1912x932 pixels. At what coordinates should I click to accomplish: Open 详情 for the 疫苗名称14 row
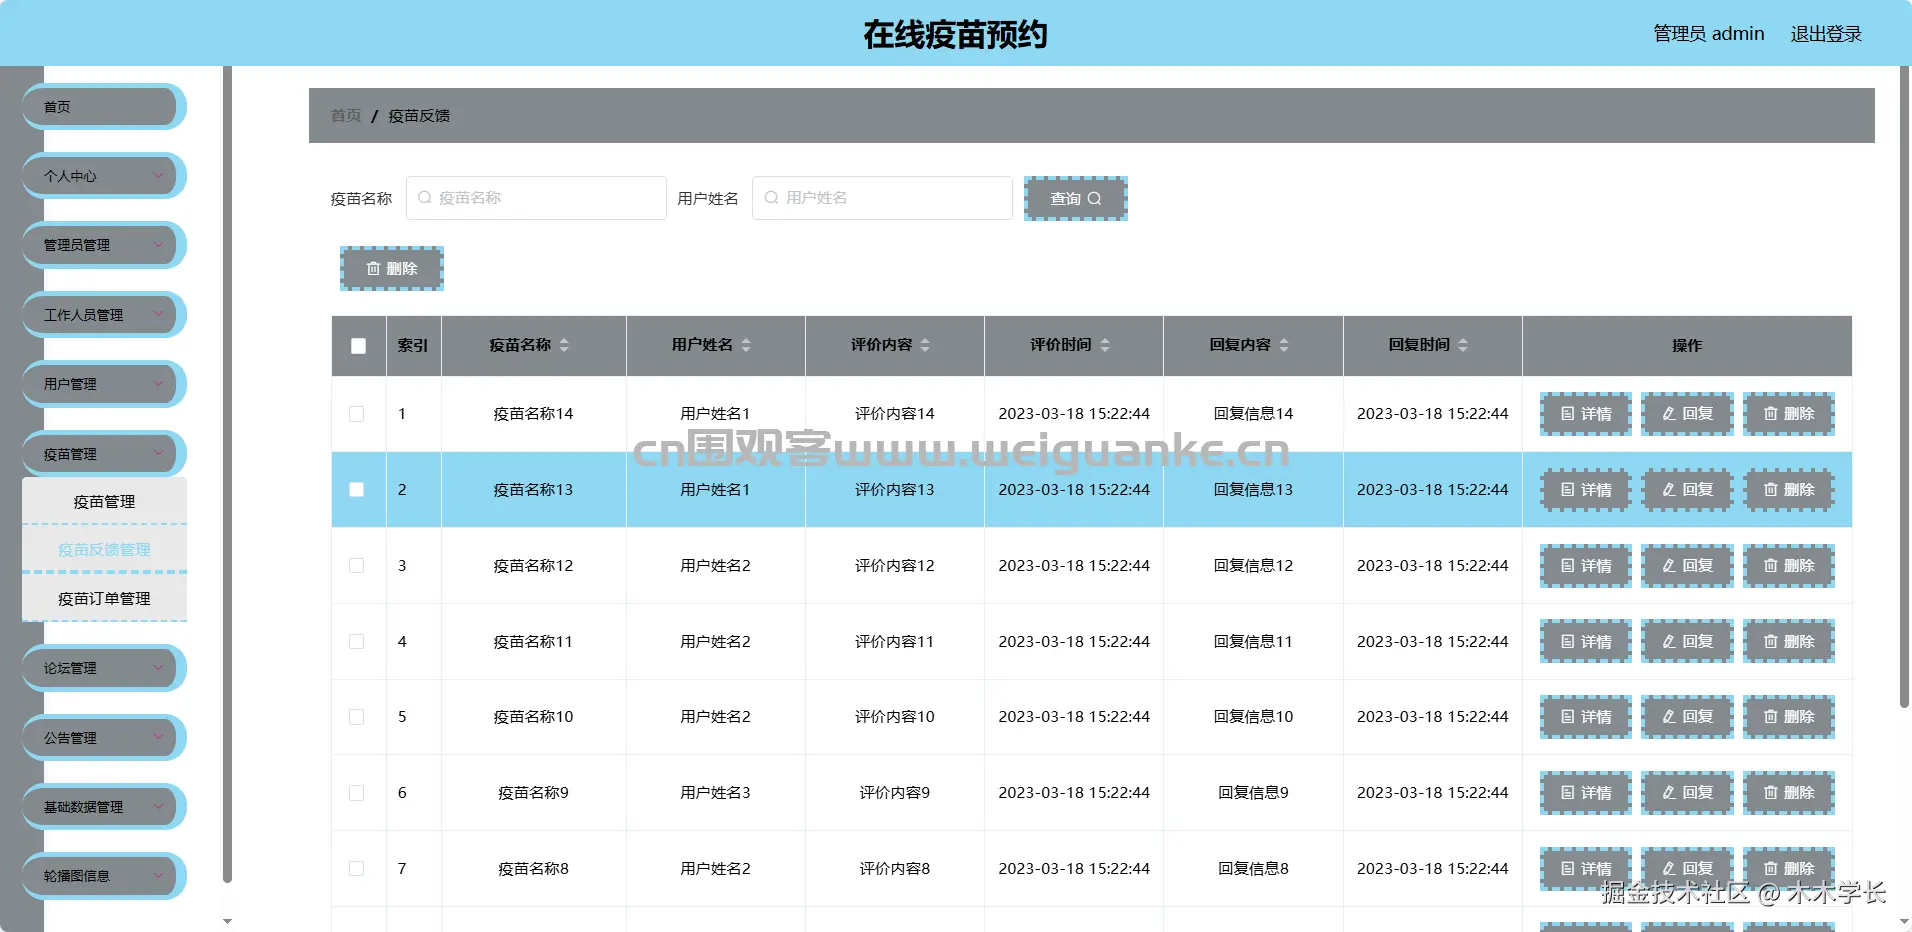click(x=1585, y=413)
